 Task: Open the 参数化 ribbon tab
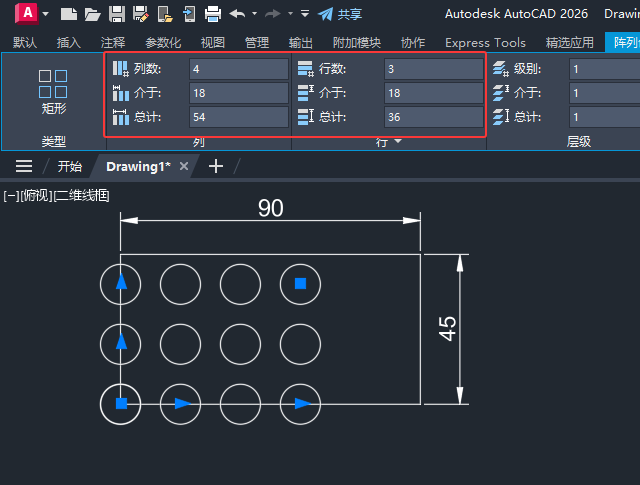[163, 42]
